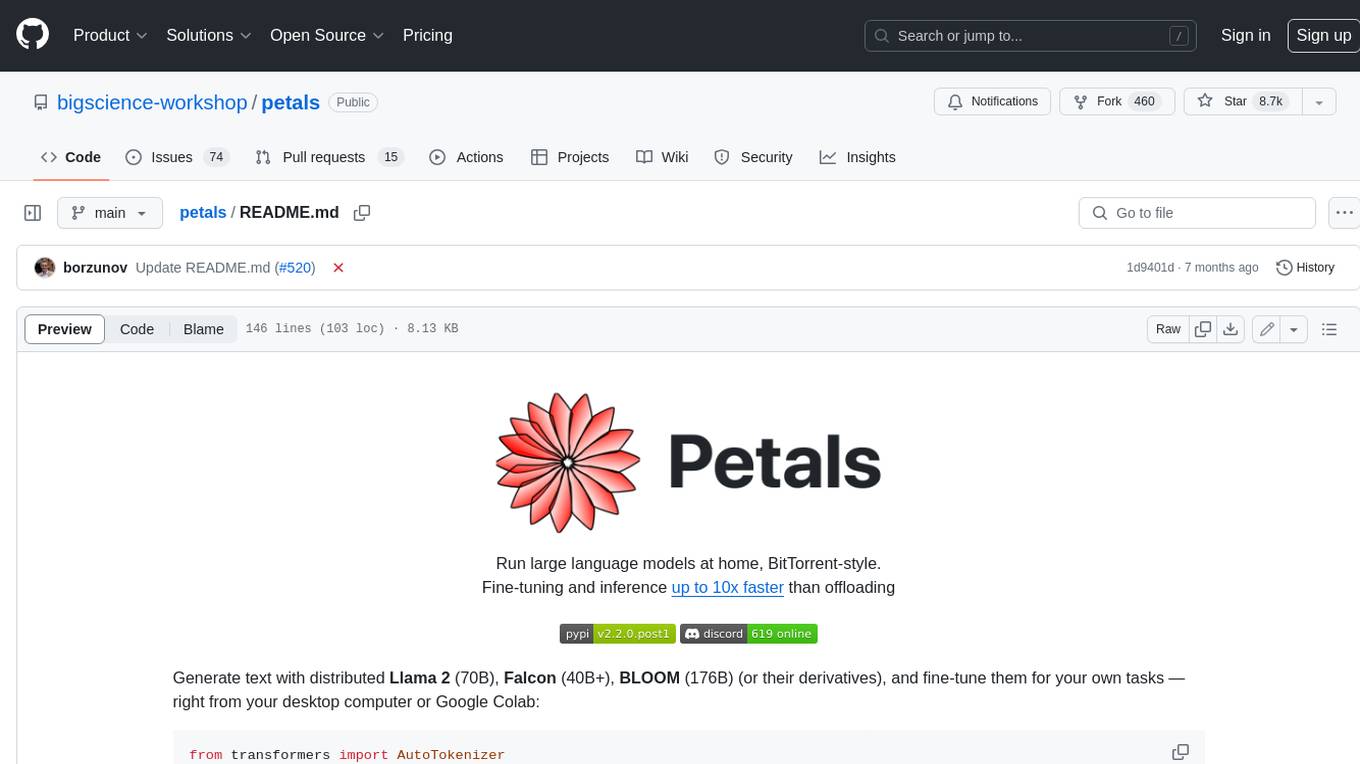This screenshot has height=764, width=1360.
Task: Click the Pull requests count 15
Action: click(391, 157)
